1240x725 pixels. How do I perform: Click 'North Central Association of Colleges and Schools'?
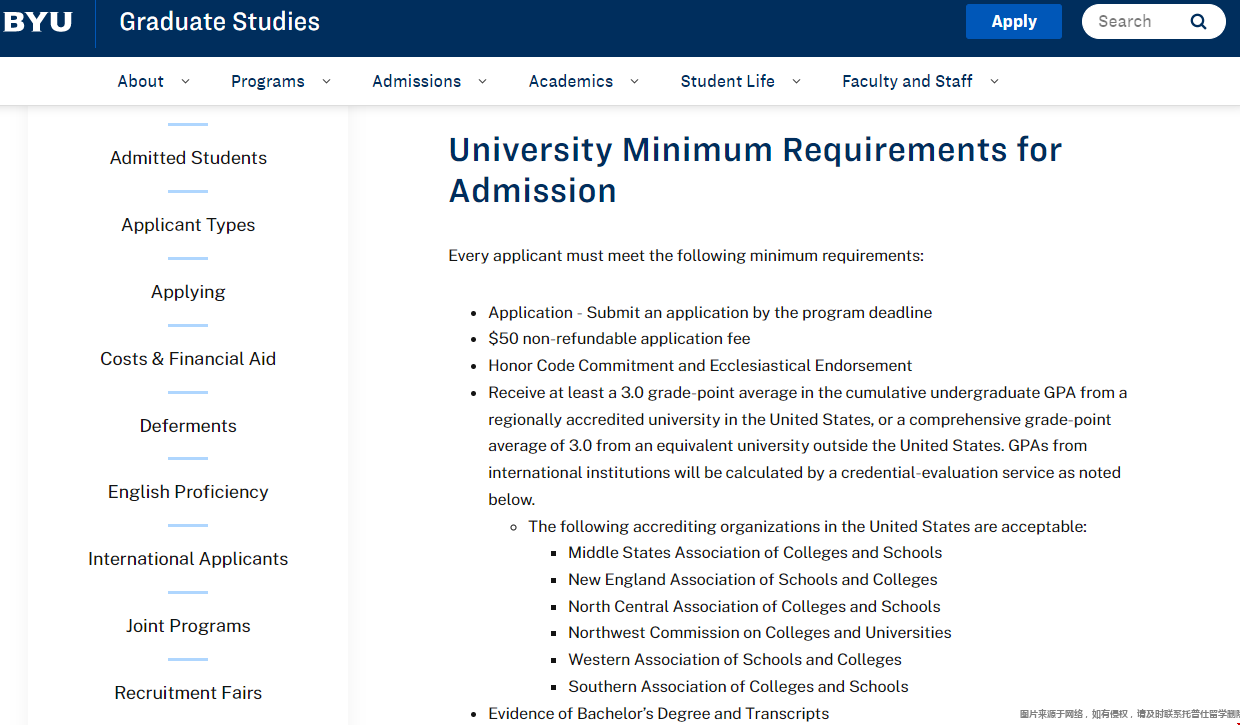(x=754, y=607)
